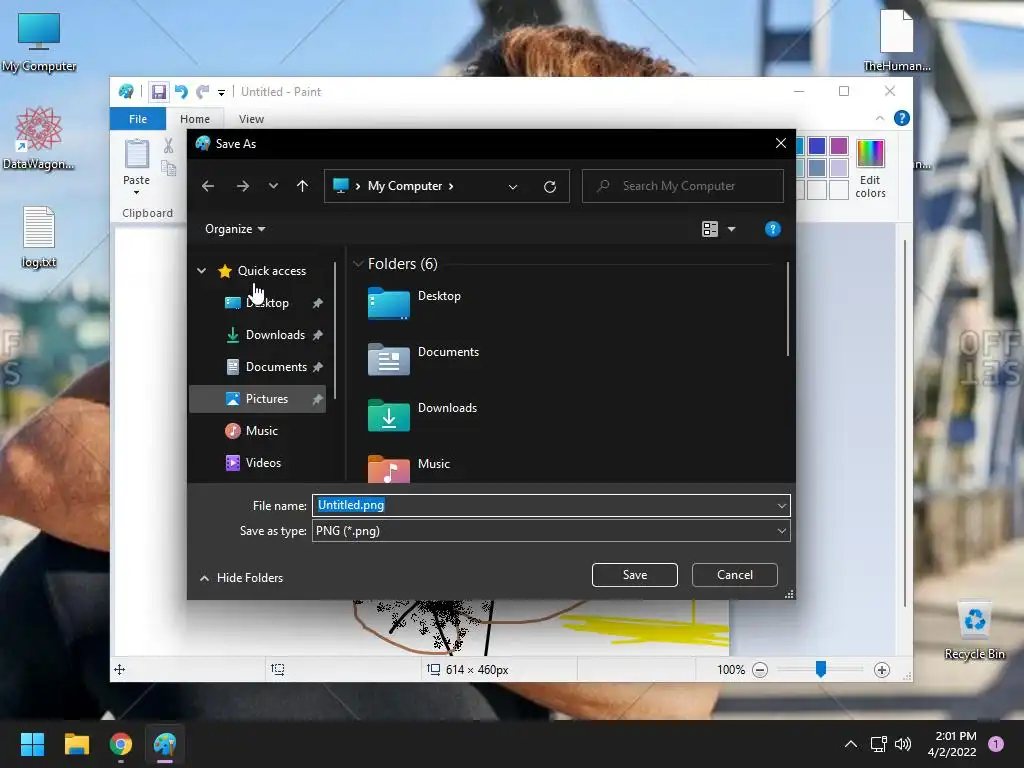Viewport: 1024px width, 768px height.
Task: Open the Customize Quick Access Toolbar dropdown in Paint
Action: coord(221,92)
